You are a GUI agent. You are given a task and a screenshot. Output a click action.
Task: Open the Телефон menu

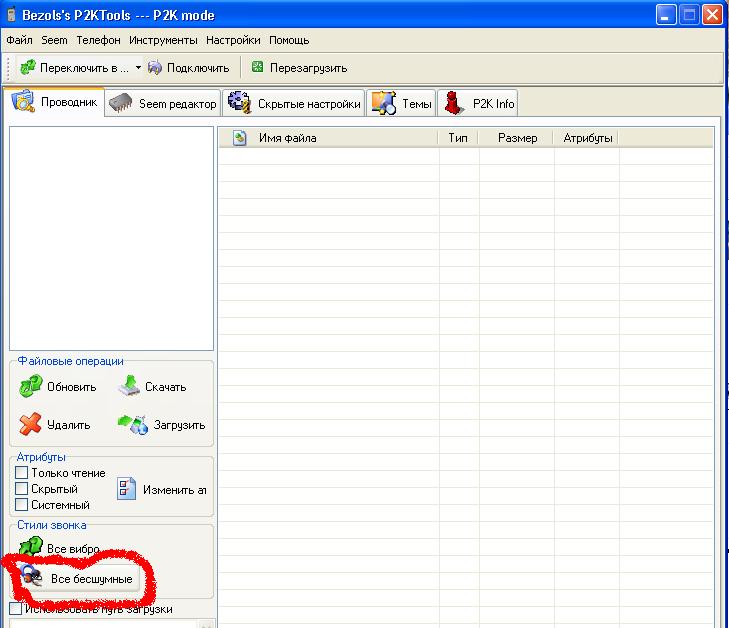(98, 40)
